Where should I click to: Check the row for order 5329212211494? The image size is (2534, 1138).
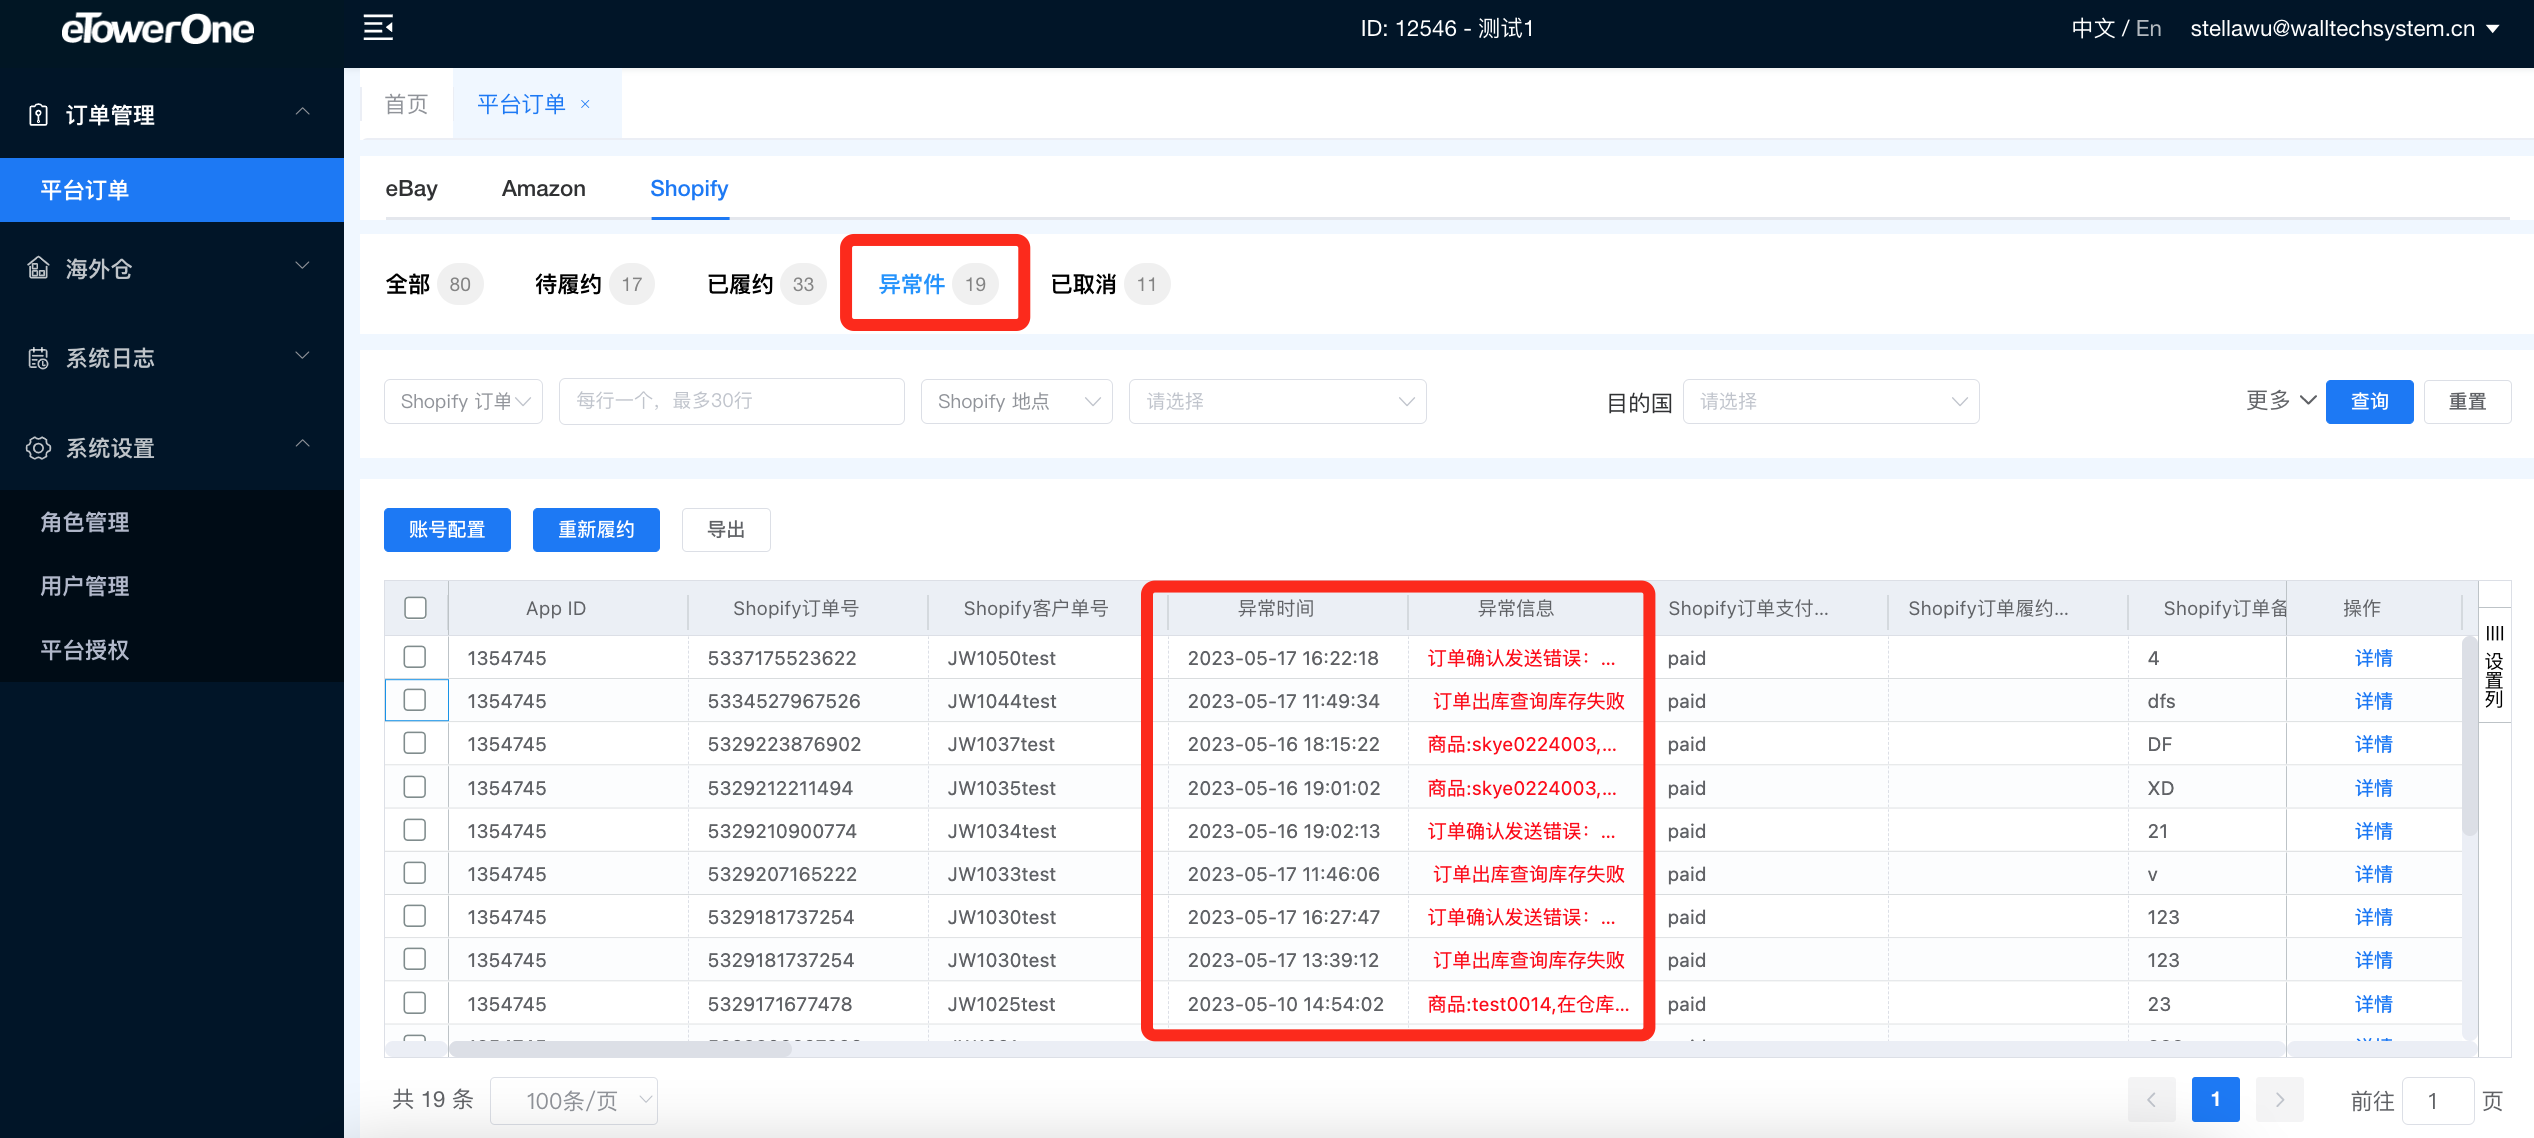pos(415,787)
